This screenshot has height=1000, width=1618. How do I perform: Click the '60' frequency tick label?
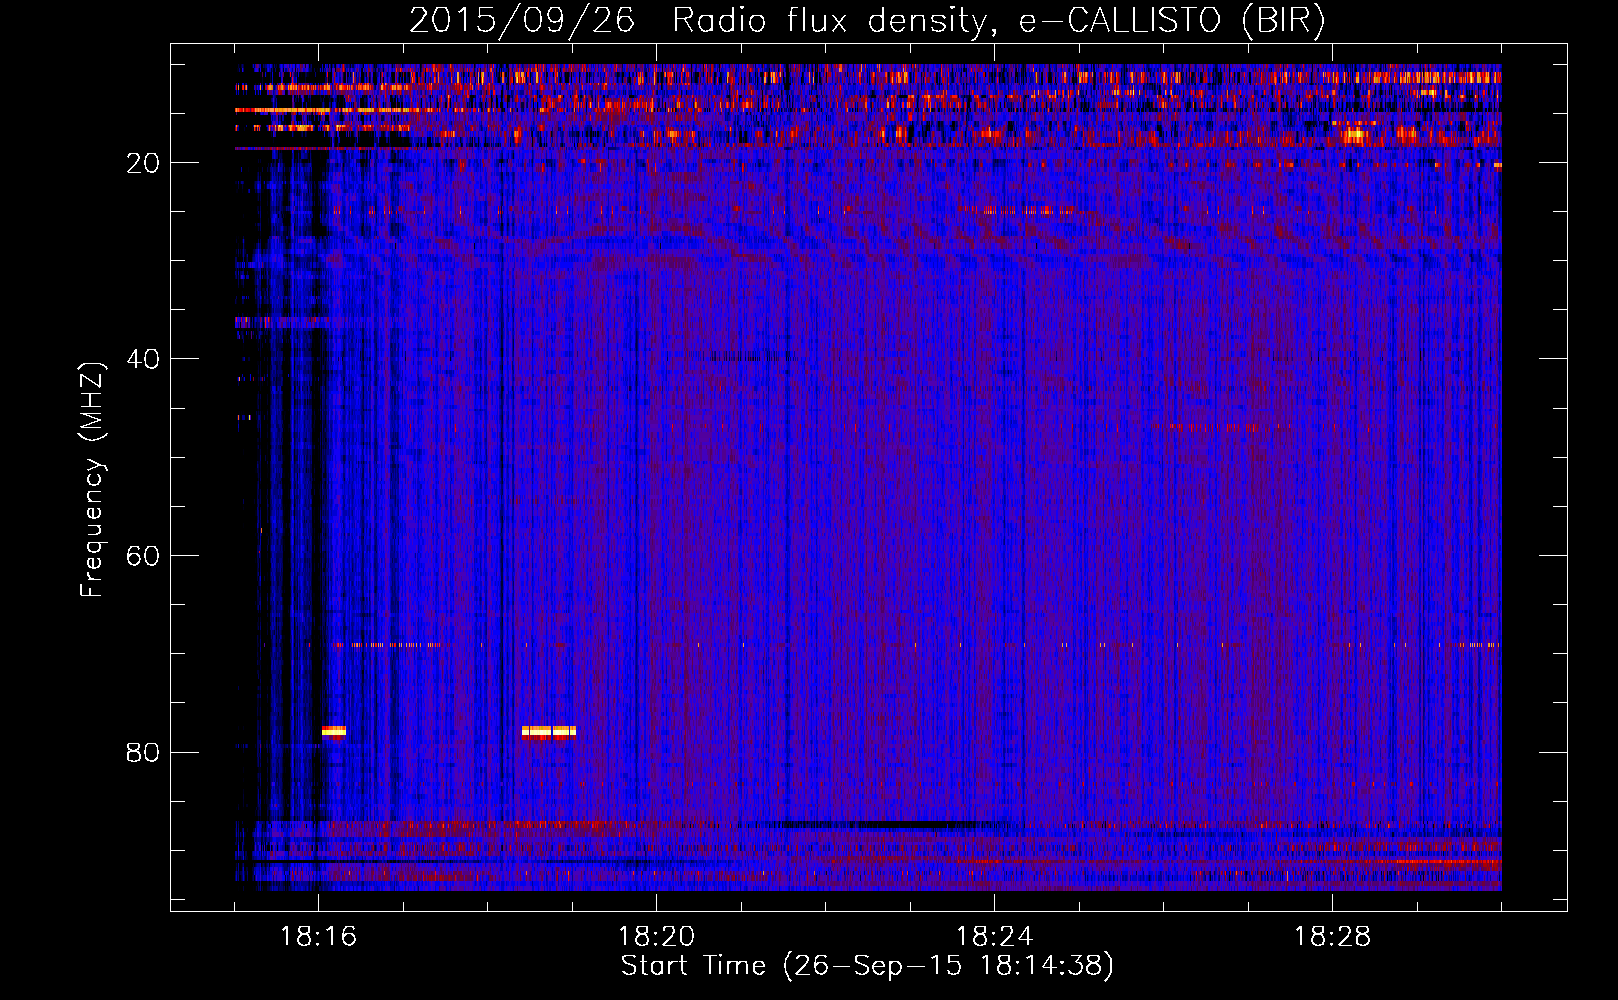click(143, 556)
